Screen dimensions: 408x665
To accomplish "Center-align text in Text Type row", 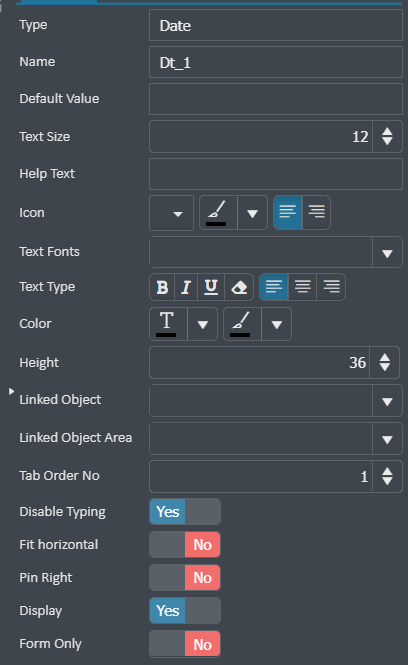I will coord(302,287).
